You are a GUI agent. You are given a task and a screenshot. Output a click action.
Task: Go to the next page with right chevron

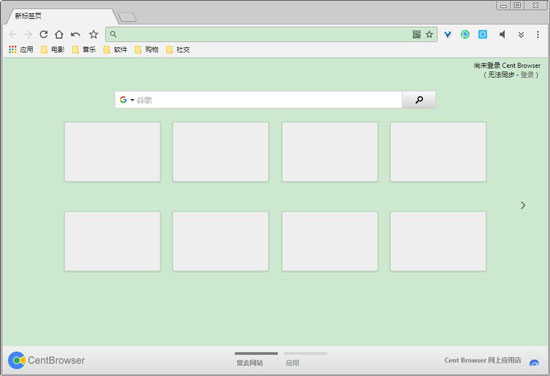coord(523,205)
